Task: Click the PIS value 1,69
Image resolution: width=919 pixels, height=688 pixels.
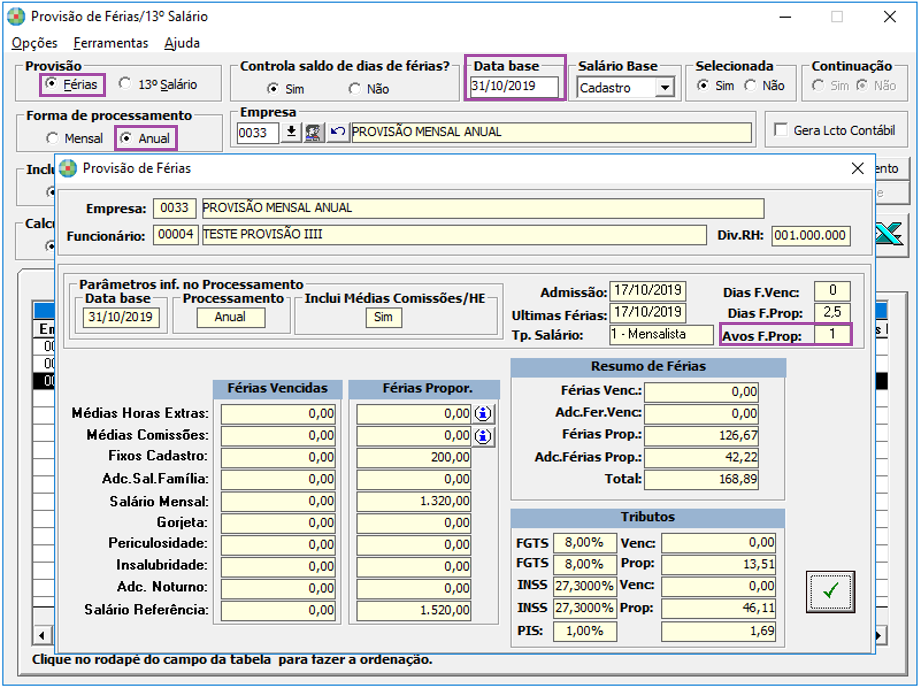Action: [x=719, y=632]
